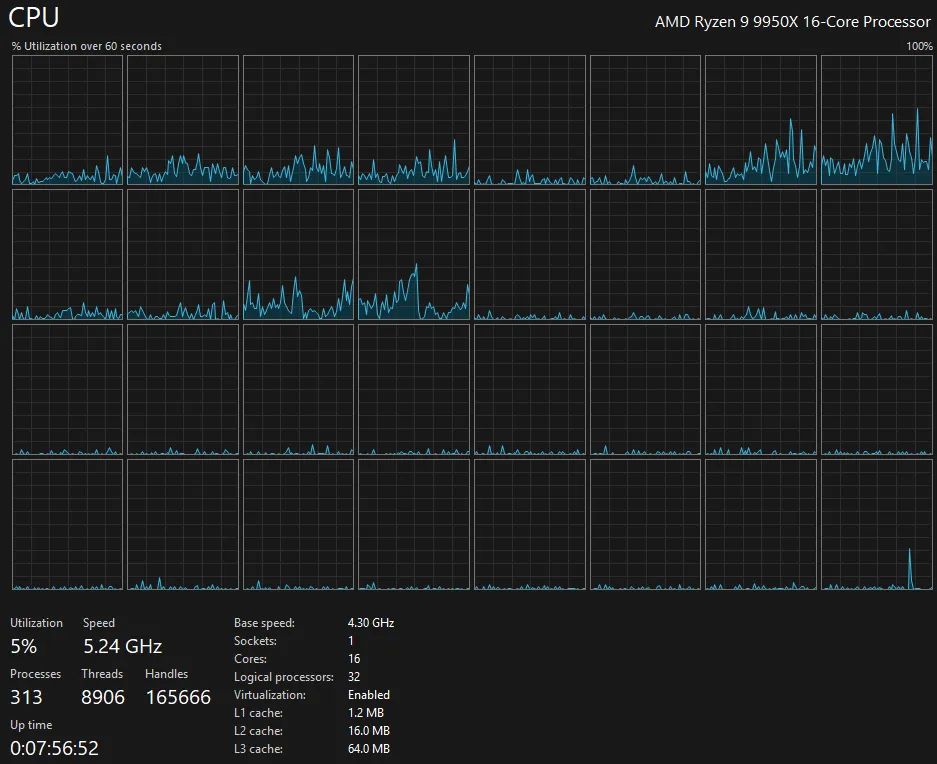Click the first graph in the third row
The image size is (937, 764).
coord(67,390)
